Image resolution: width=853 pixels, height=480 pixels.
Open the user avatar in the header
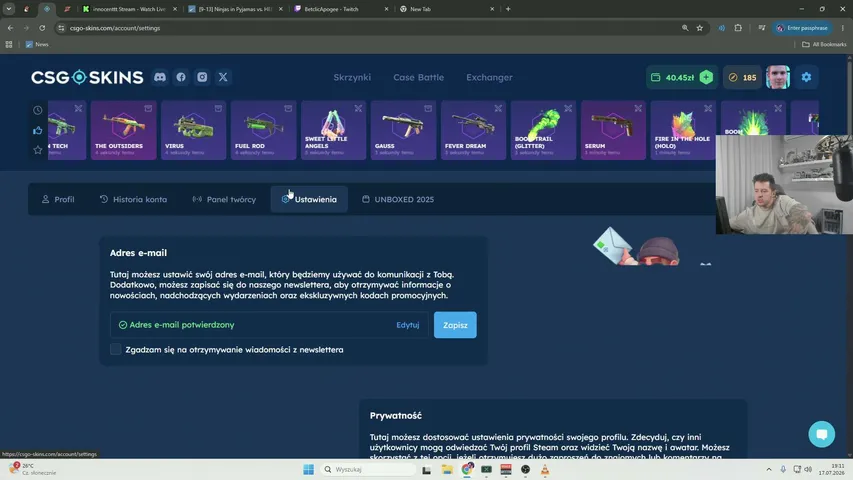778,77
